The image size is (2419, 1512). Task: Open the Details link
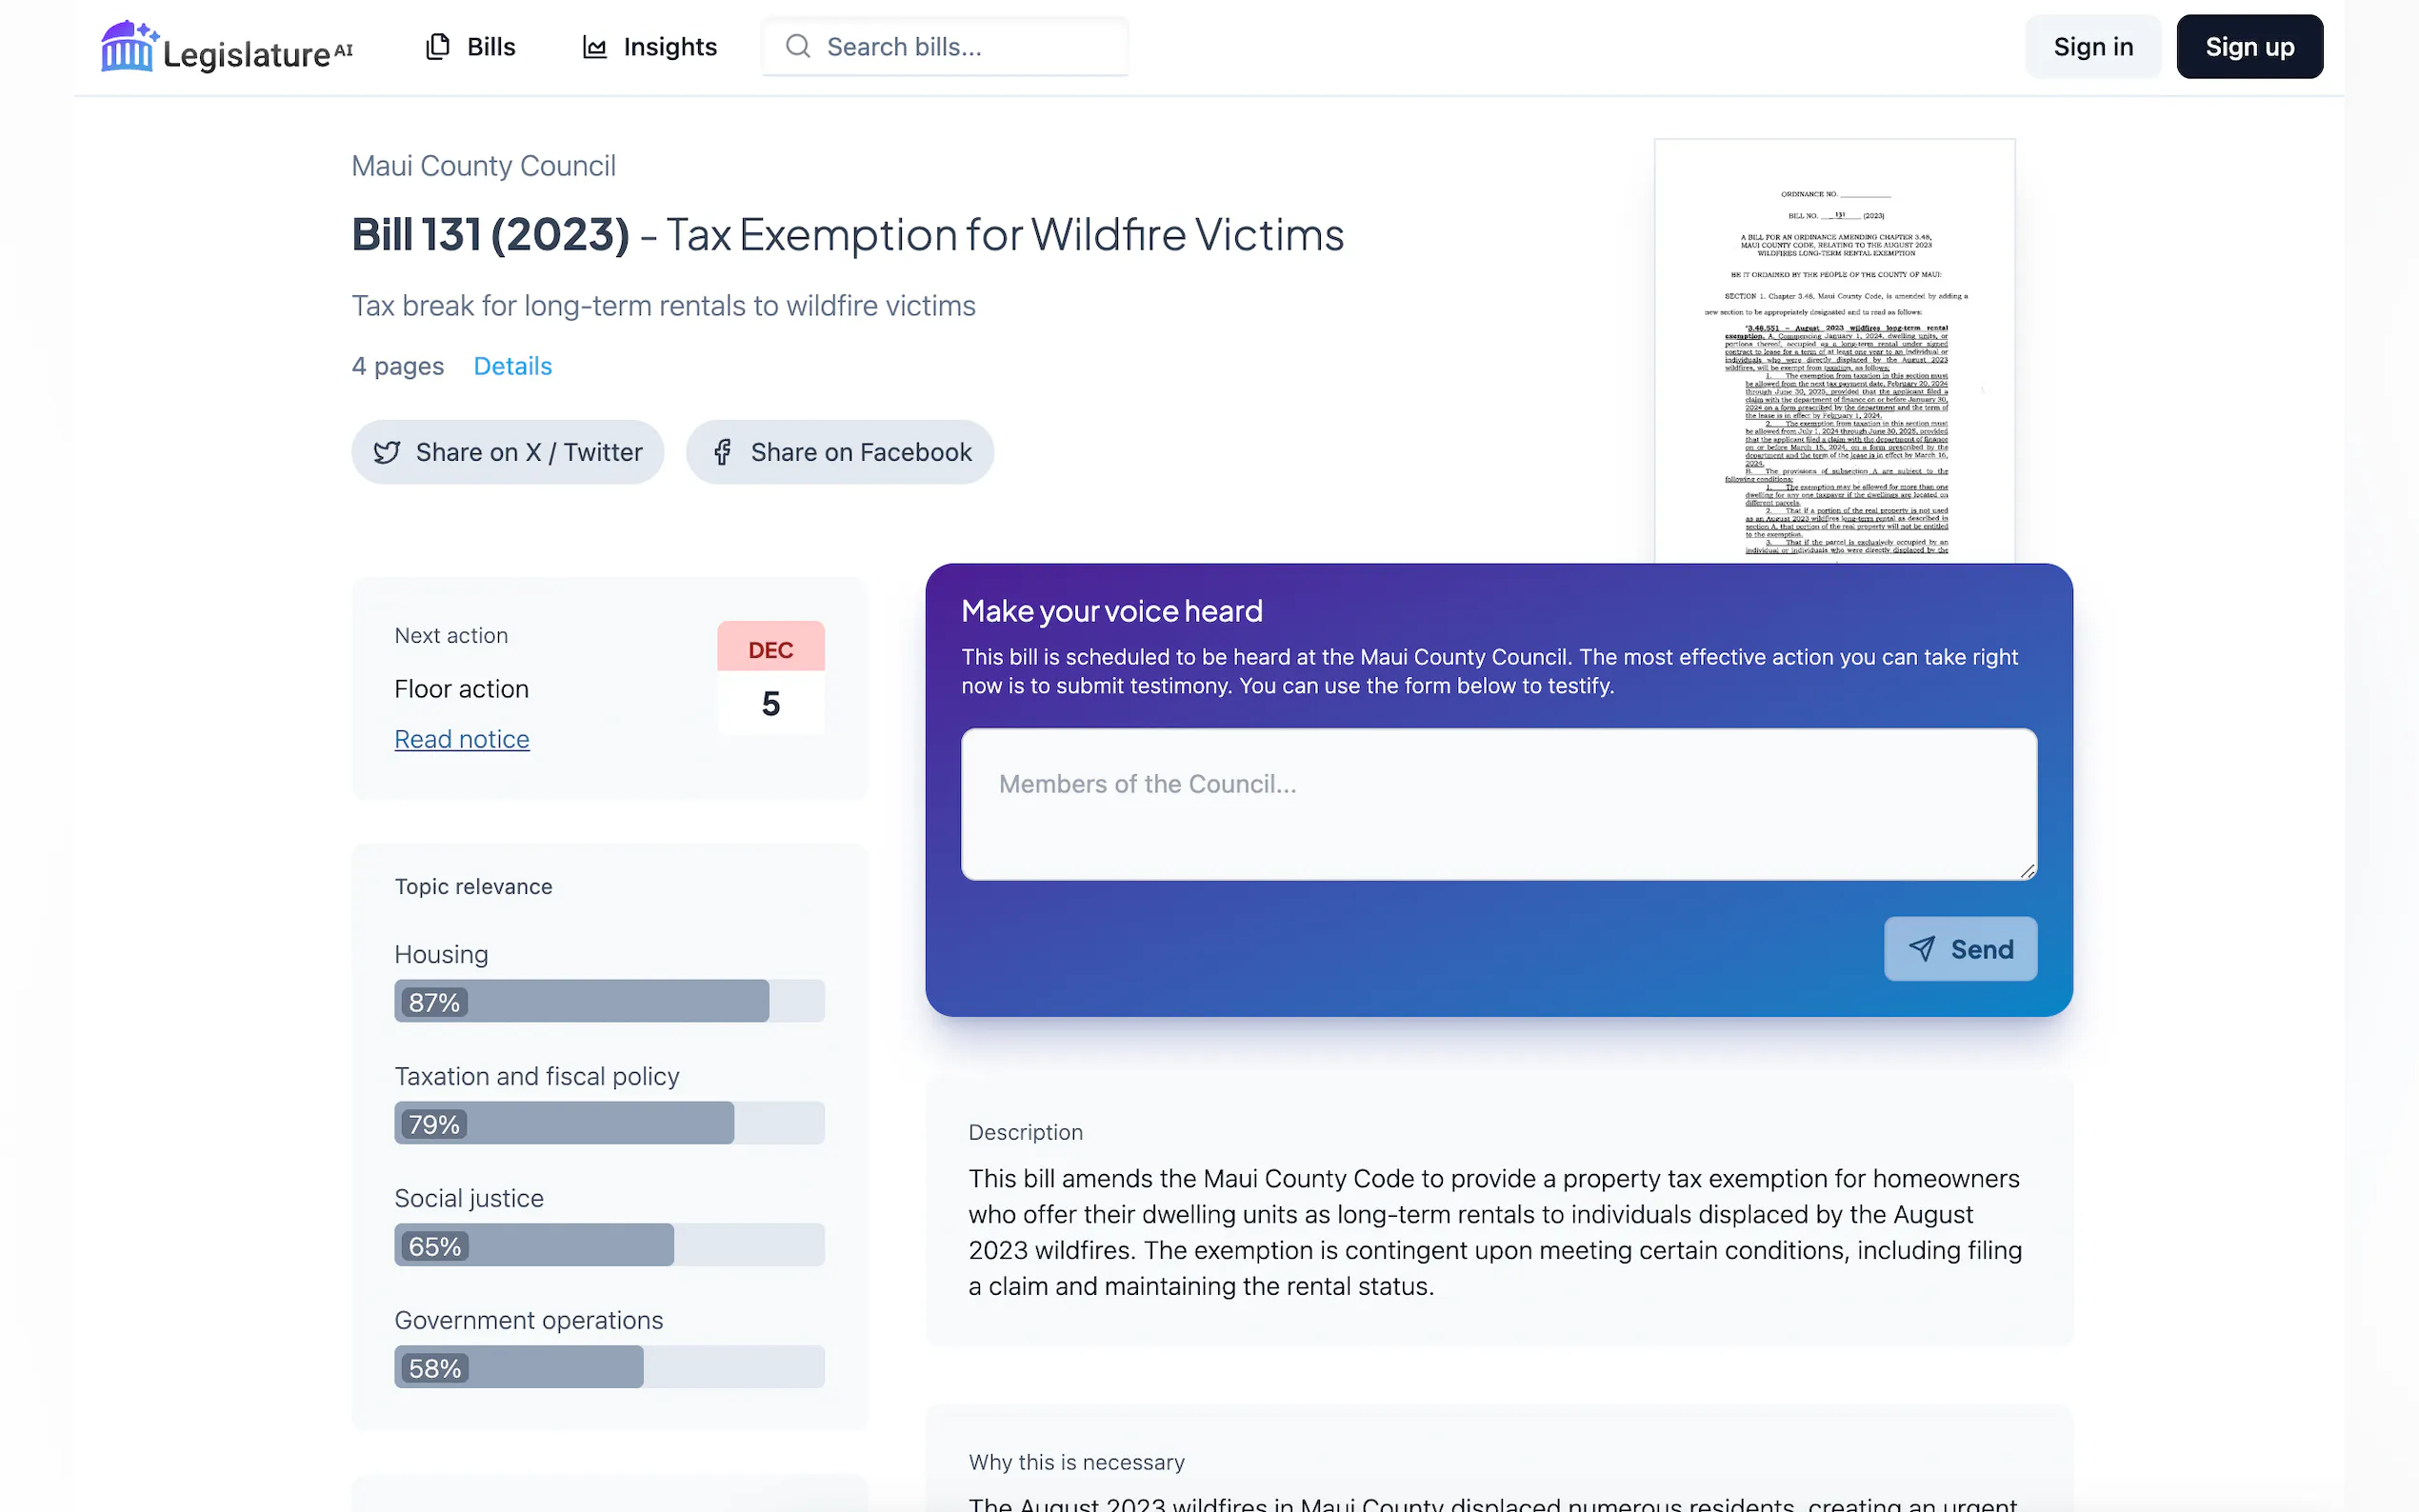(512, 366)
